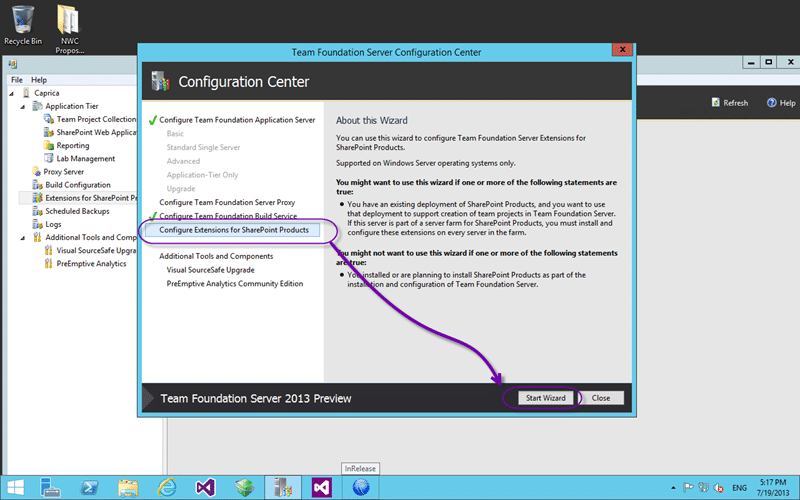Click Additional Tools and Components in wizard list
The height and width of the screenshot is (500, 800).
click(x=216, y=256)
